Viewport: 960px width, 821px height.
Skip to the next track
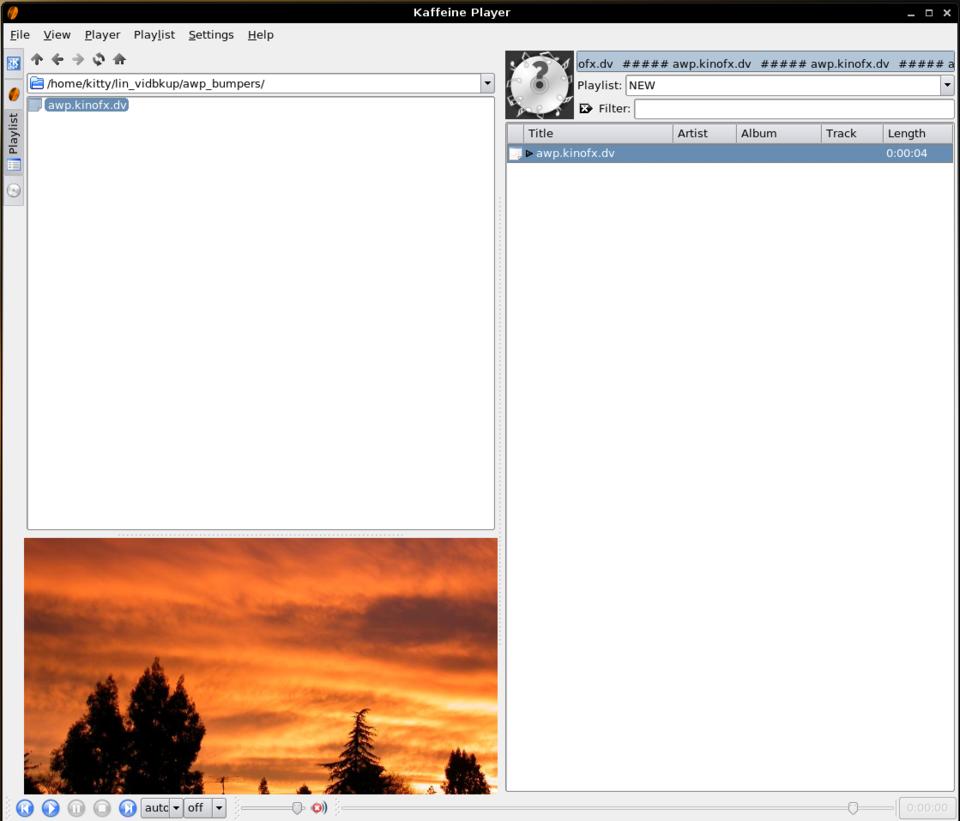(127, 808)
